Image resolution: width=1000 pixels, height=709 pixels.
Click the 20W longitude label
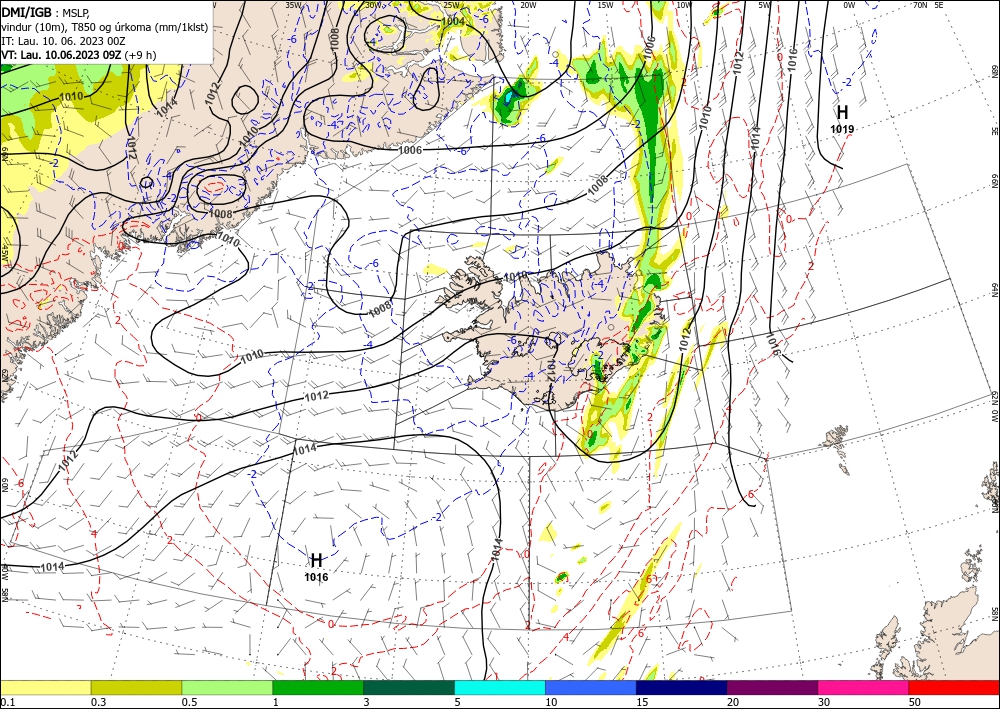528,4
